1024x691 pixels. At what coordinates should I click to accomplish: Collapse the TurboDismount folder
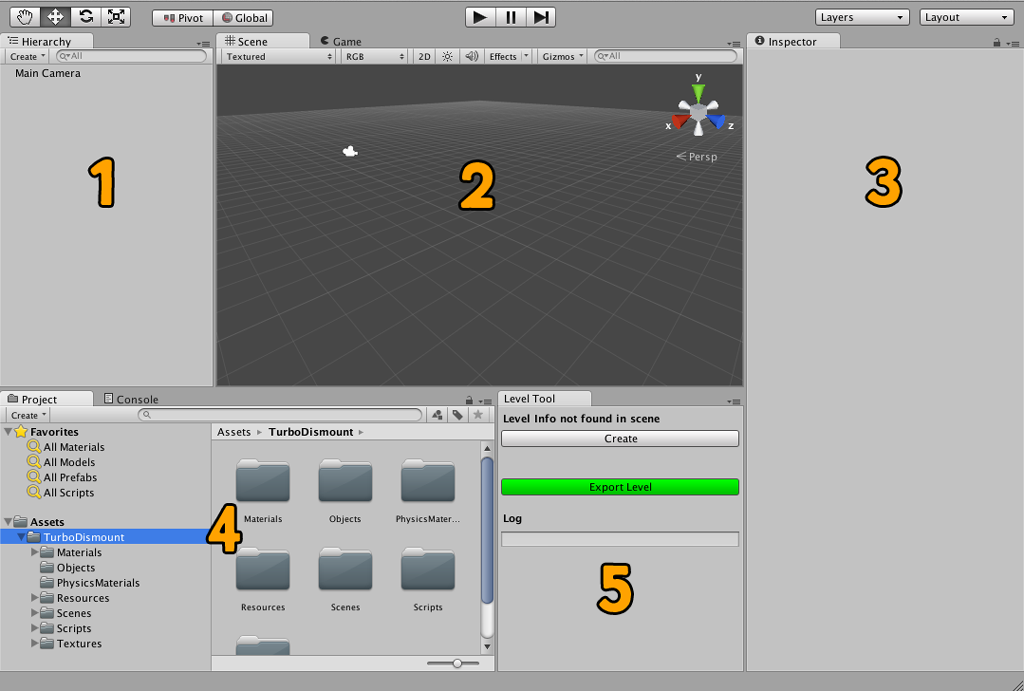(x=22, y=537)
